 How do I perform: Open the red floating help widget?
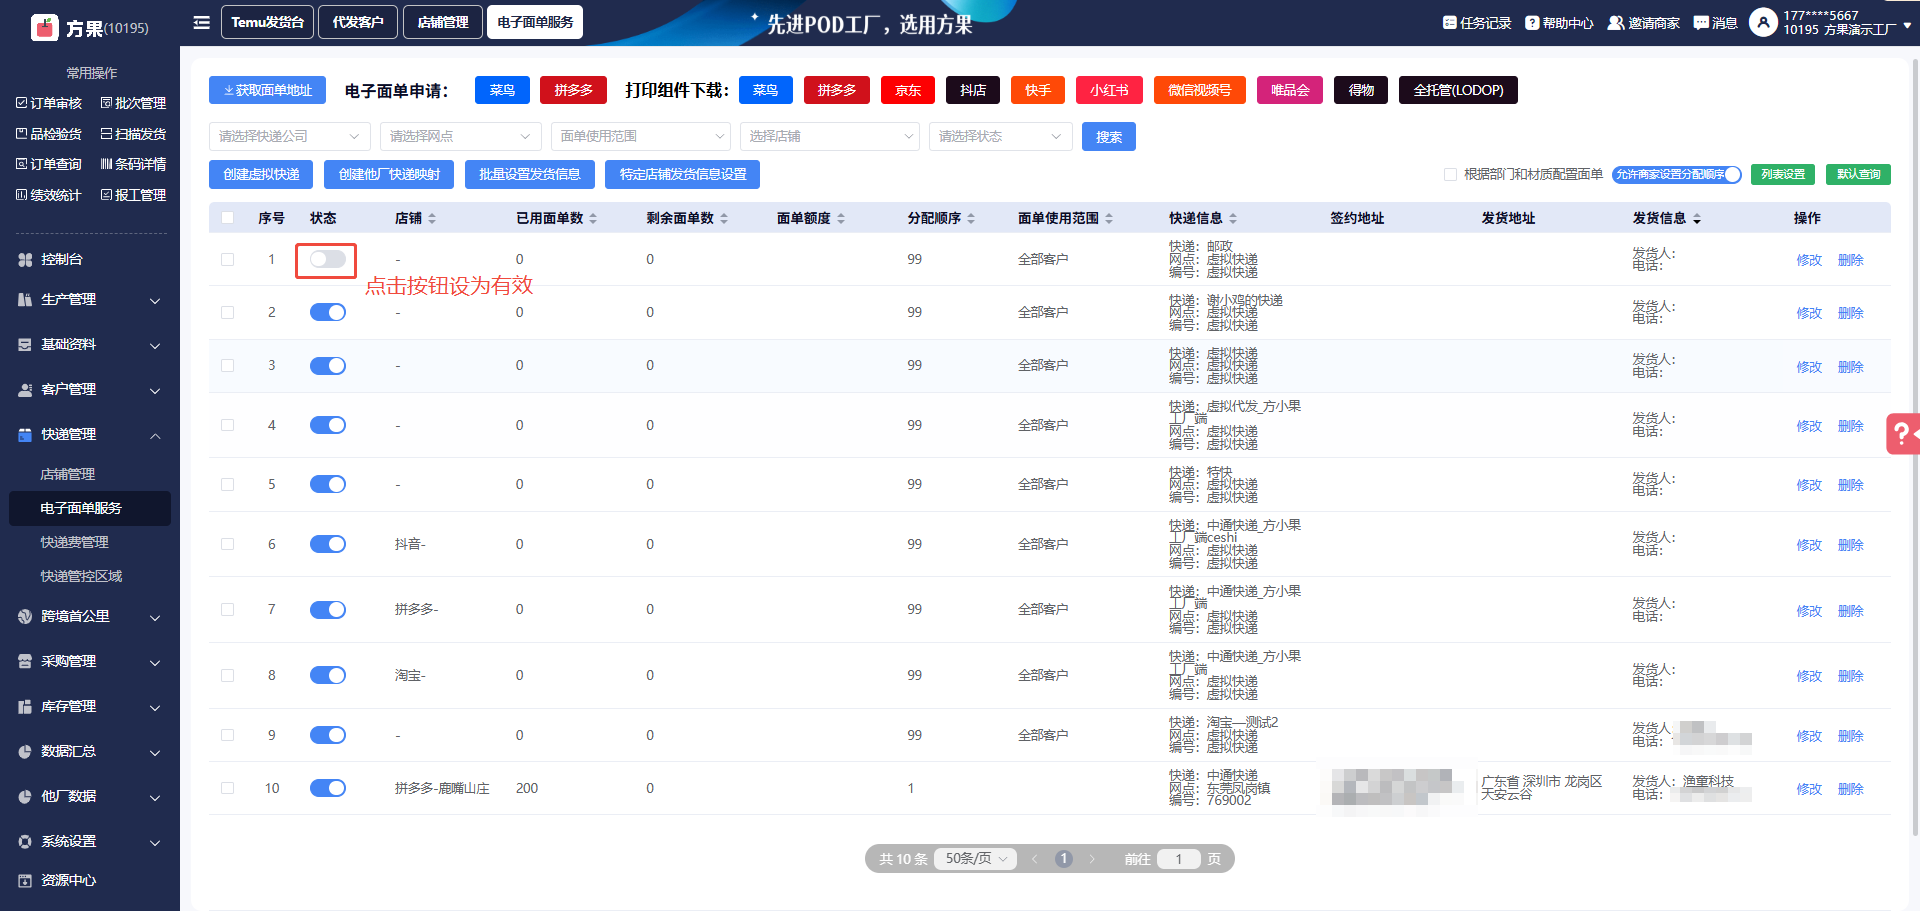tap(1902, 434)
